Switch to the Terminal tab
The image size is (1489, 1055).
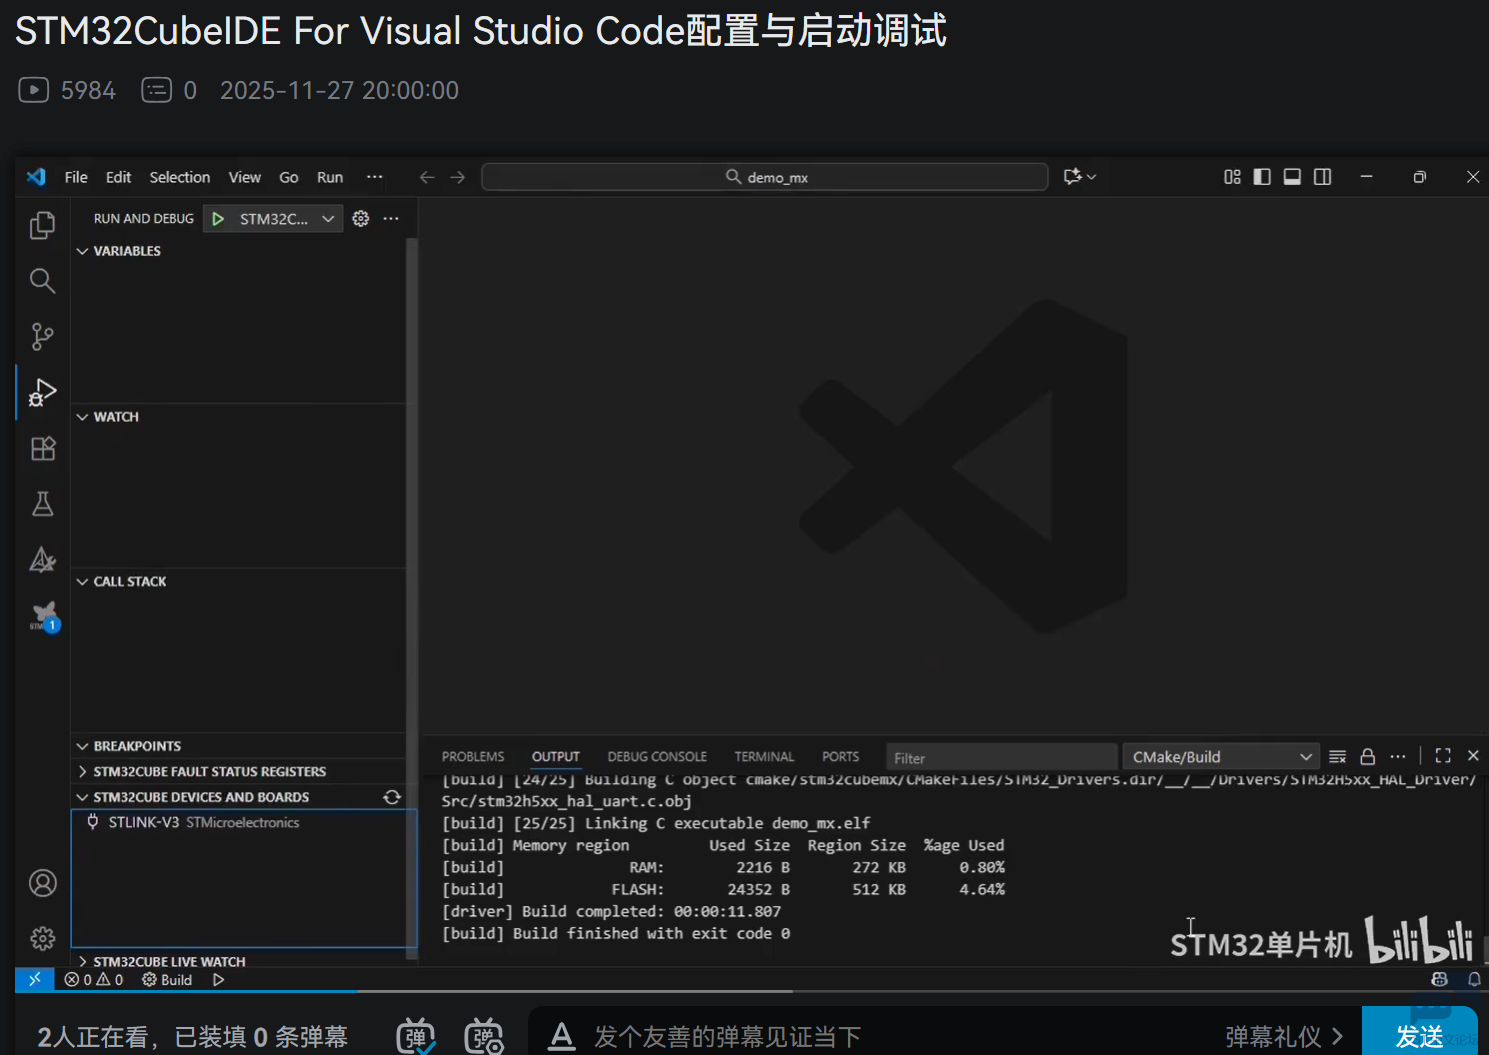coord(764,757)
